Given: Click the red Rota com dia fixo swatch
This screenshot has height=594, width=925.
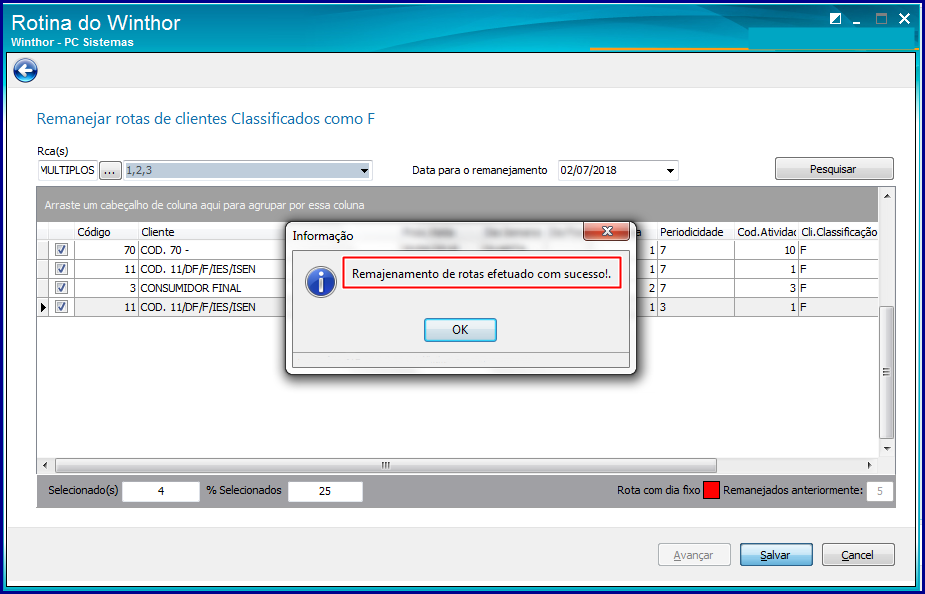Looking at the screenshot, I should pyautogui.click(x=711, y=490).
